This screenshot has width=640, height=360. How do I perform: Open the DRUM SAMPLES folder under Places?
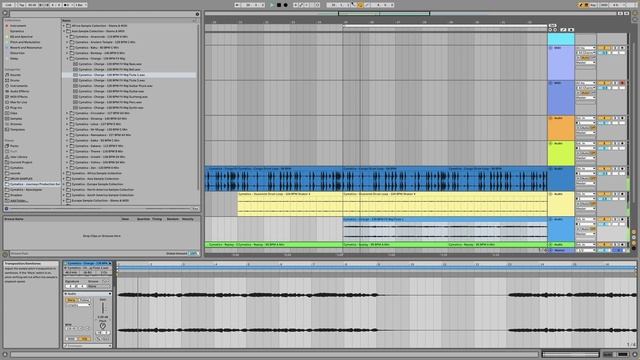[x=21, y=179]
